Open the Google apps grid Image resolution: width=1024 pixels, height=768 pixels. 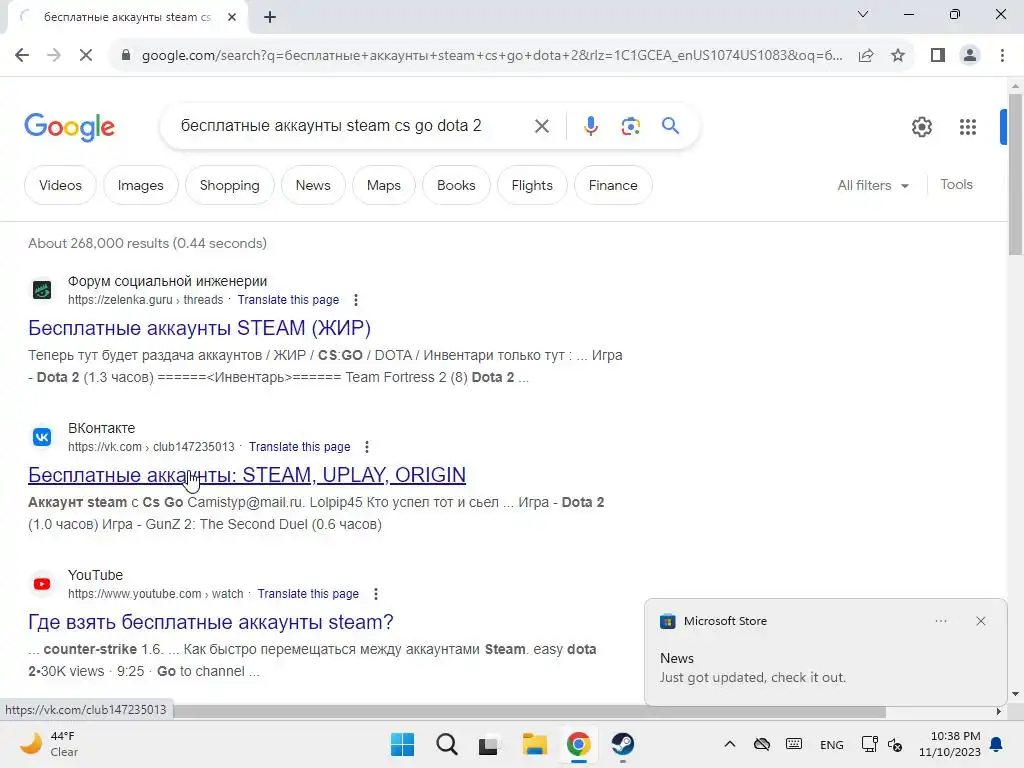point(967,127)
